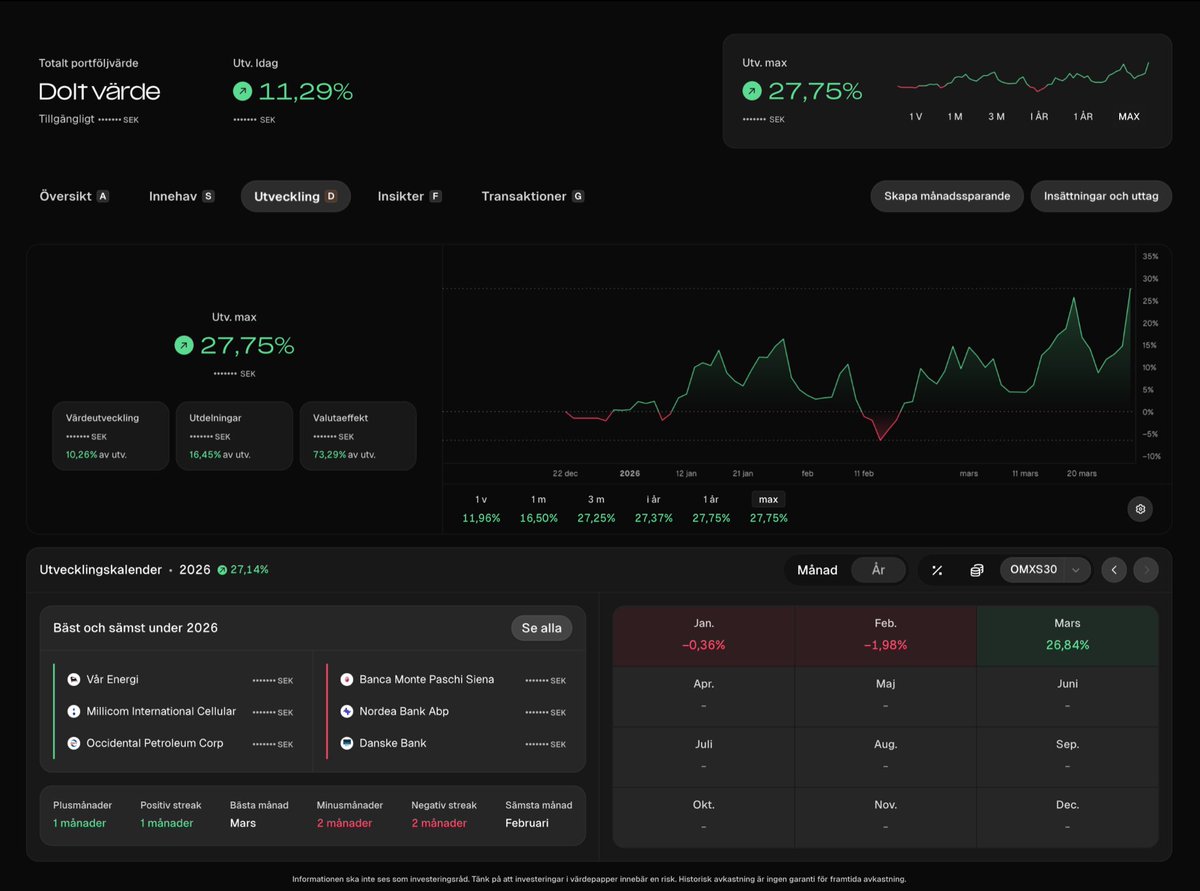
Task: Switch to the Innehav tab
Action: [x=181, y=196]
